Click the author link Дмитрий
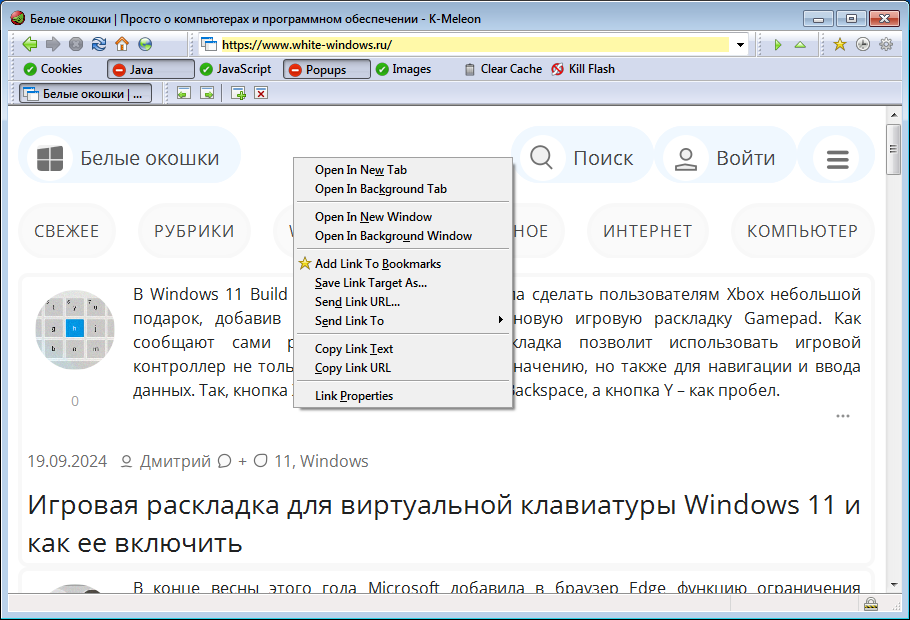This screenshot has width=910, height=620. pyautogui.click(x=175, y=462)
